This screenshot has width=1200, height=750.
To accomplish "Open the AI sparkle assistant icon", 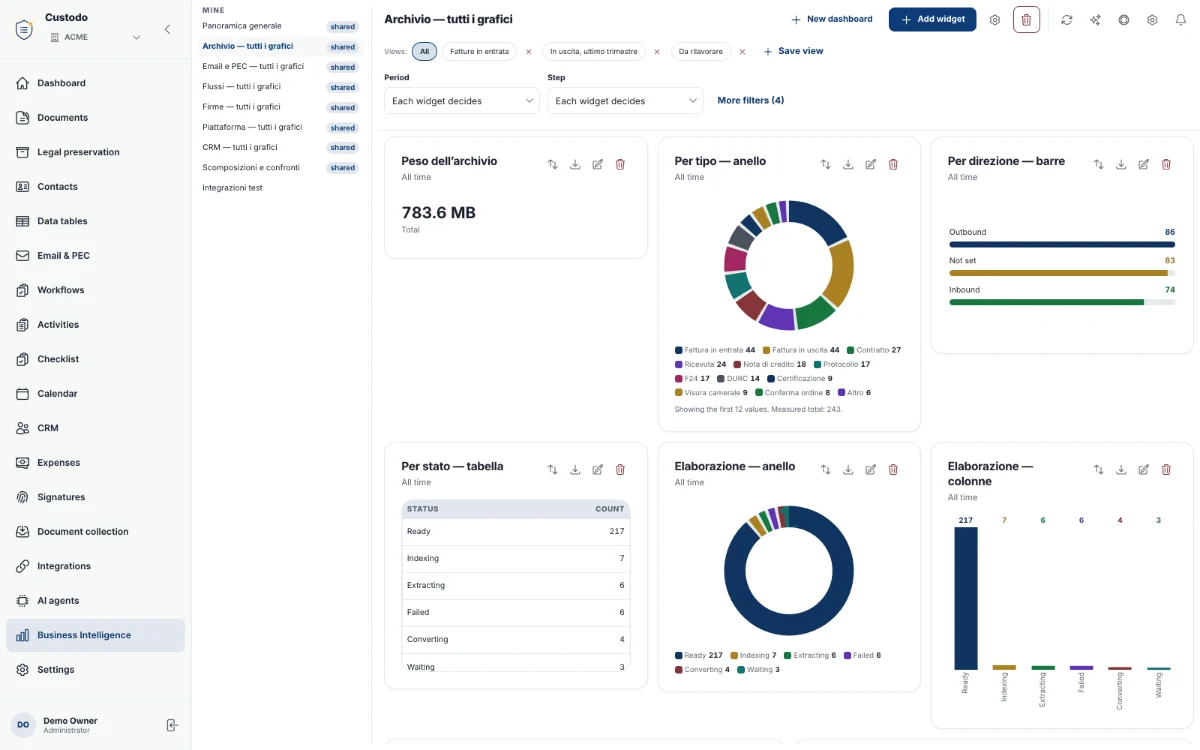I will click(x=1096, y=20).
